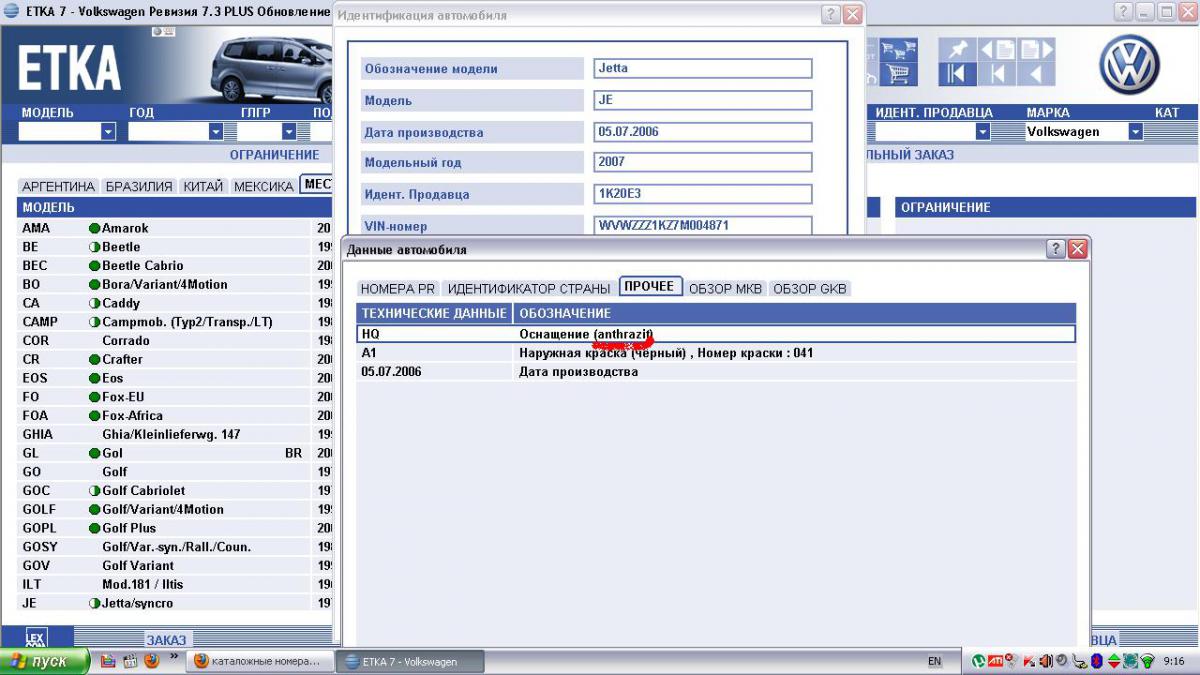Viewport: 1200px width, 675px height.
Task: Click the ЗАКАЗ bar at the bottom
Action: tap(166, 639)
